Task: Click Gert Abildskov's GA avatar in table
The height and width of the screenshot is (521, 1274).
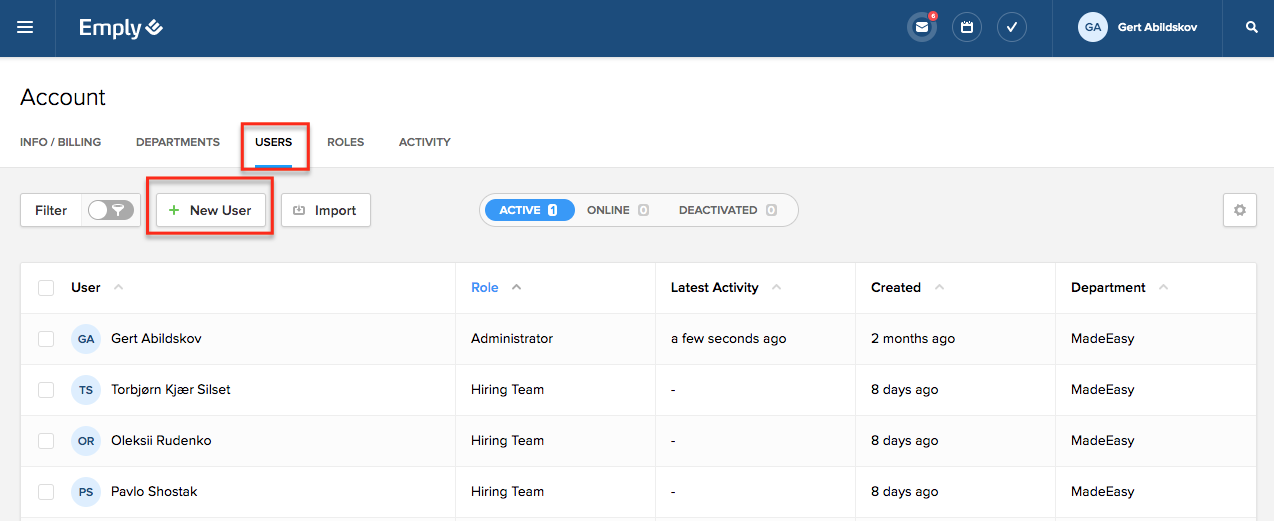Action: pos(86,339)
